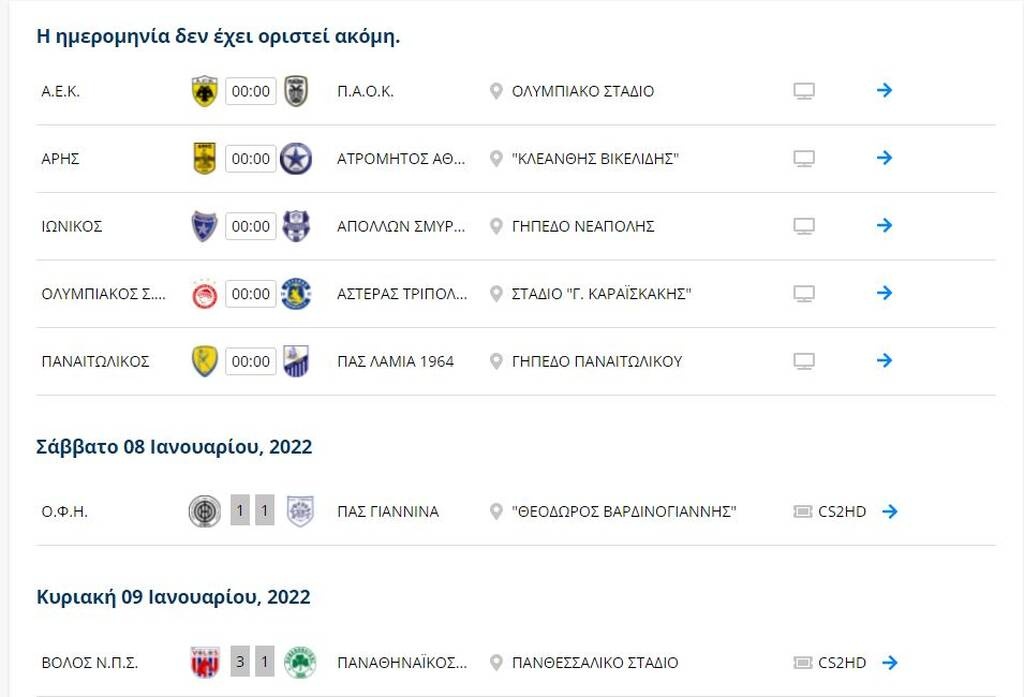The height and width of the screenshot is (697, 1024).
Task: Open the A.E.K. vs Π.Α.Ο.Κ. match arrow
Action: (x=884, y=90)
